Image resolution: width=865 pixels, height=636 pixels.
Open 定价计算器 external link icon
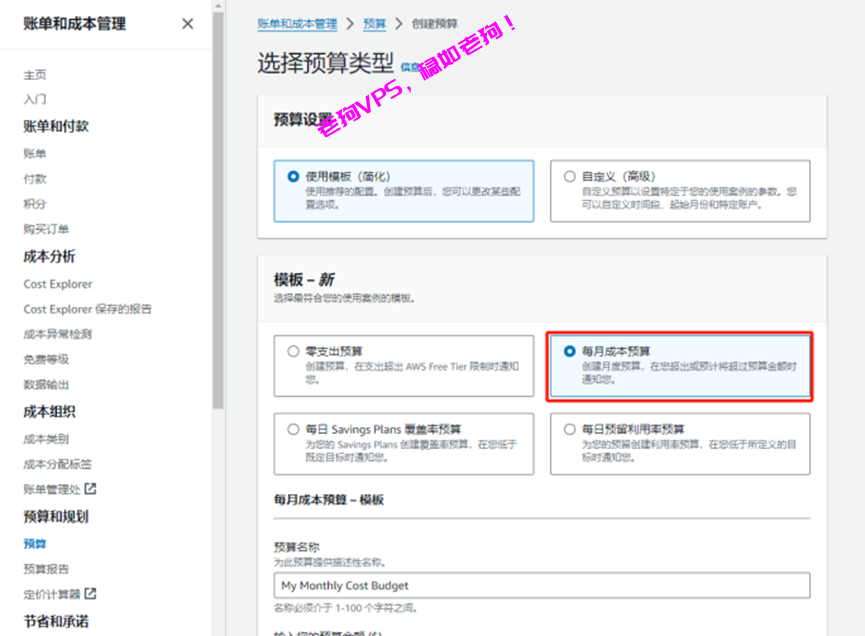(90, 594)
